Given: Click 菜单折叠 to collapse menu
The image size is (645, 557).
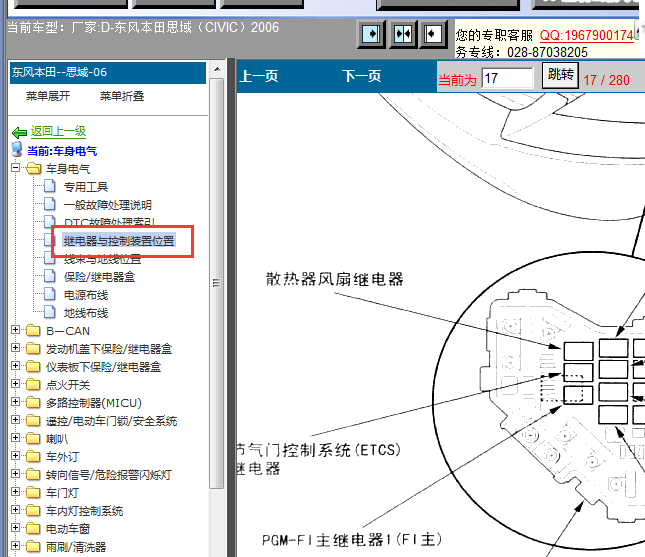Looking at the screenshot, I should [122, 96].
